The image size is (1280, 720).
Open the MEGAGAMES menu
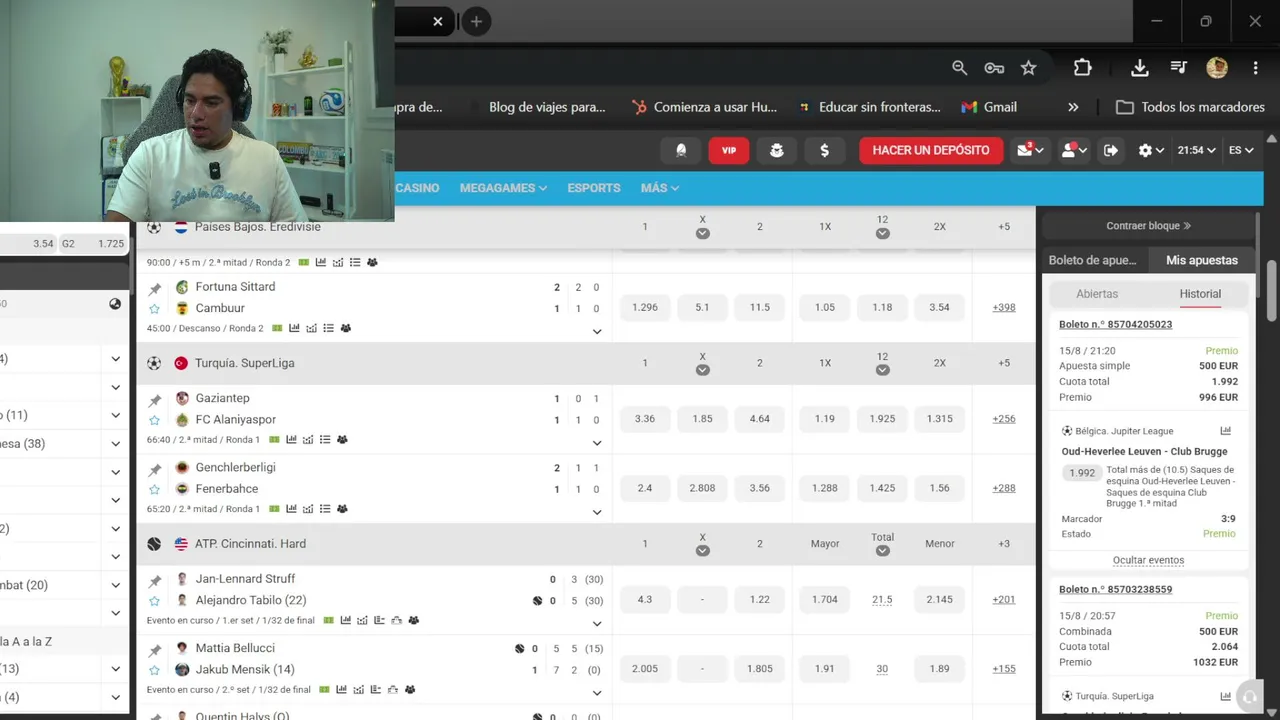[503, 188]
